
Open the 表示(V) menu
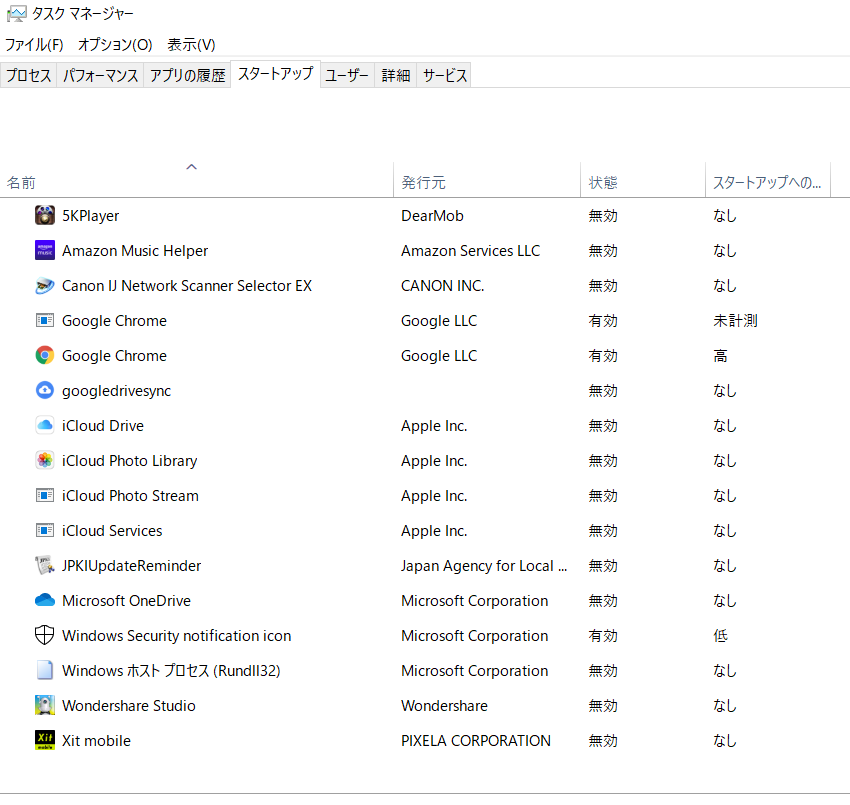[x=191, y=44]
